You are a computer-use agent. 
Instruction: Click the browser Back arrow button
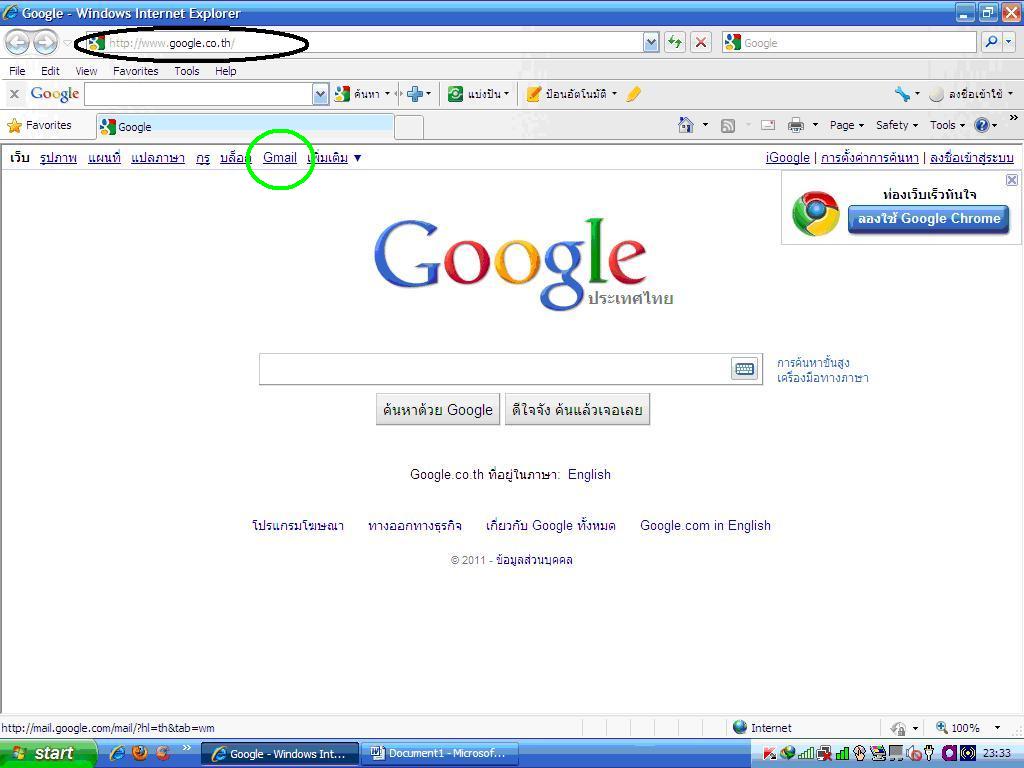[x=18, y=43]
